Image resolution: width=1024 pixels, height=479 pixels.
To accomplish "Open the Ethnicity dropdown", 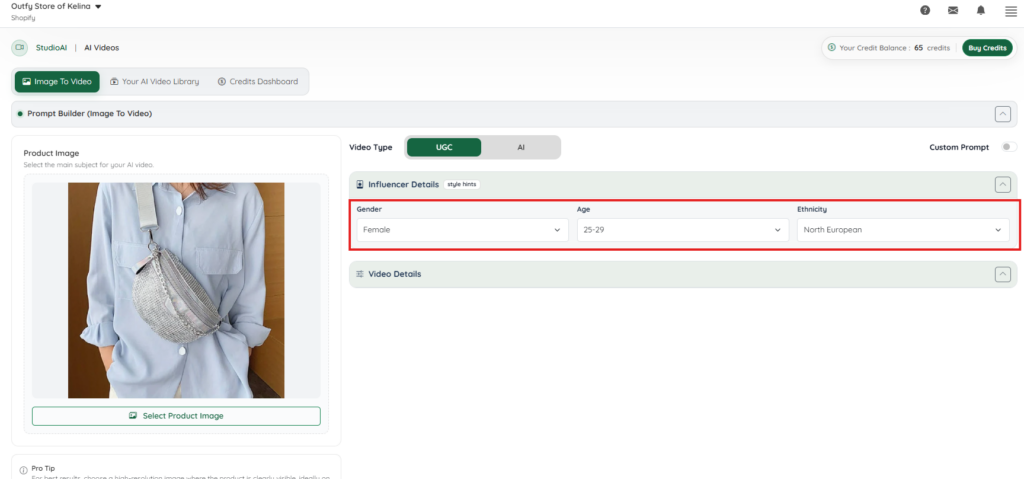I will 902,230.
